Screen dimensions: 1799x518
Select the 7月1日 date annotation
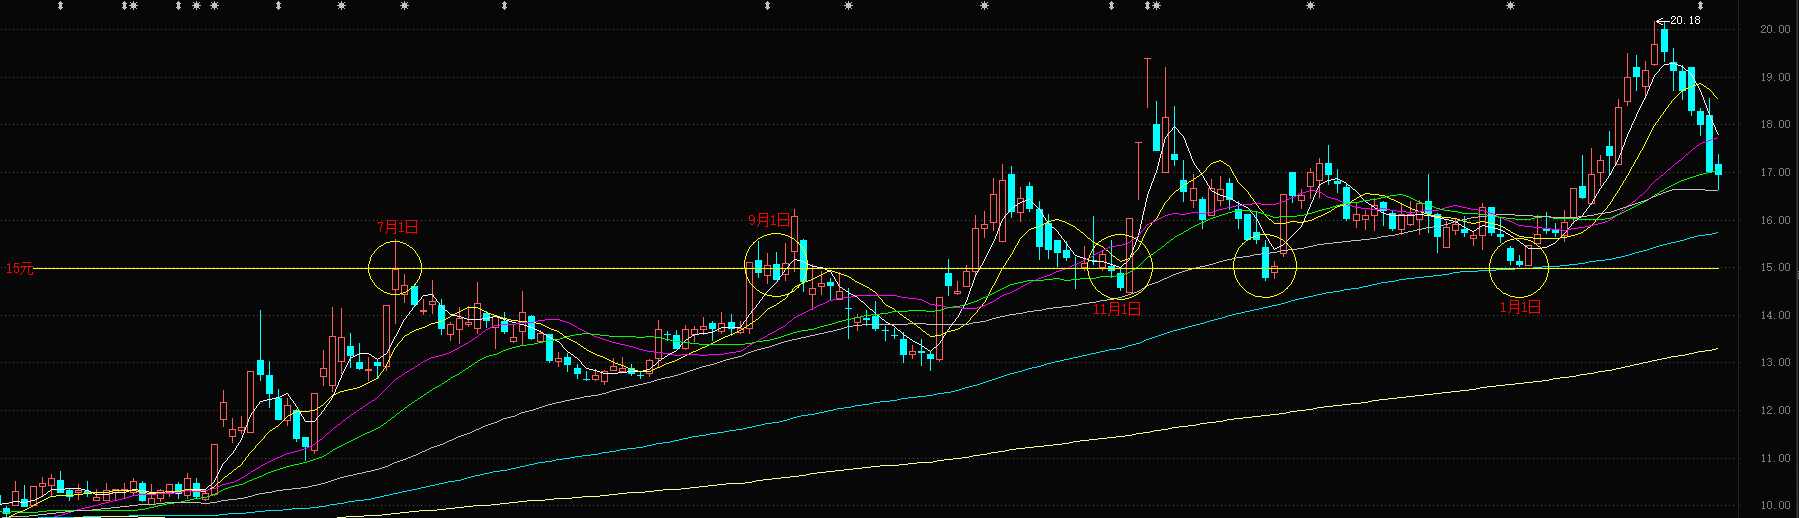pos(398,227)
